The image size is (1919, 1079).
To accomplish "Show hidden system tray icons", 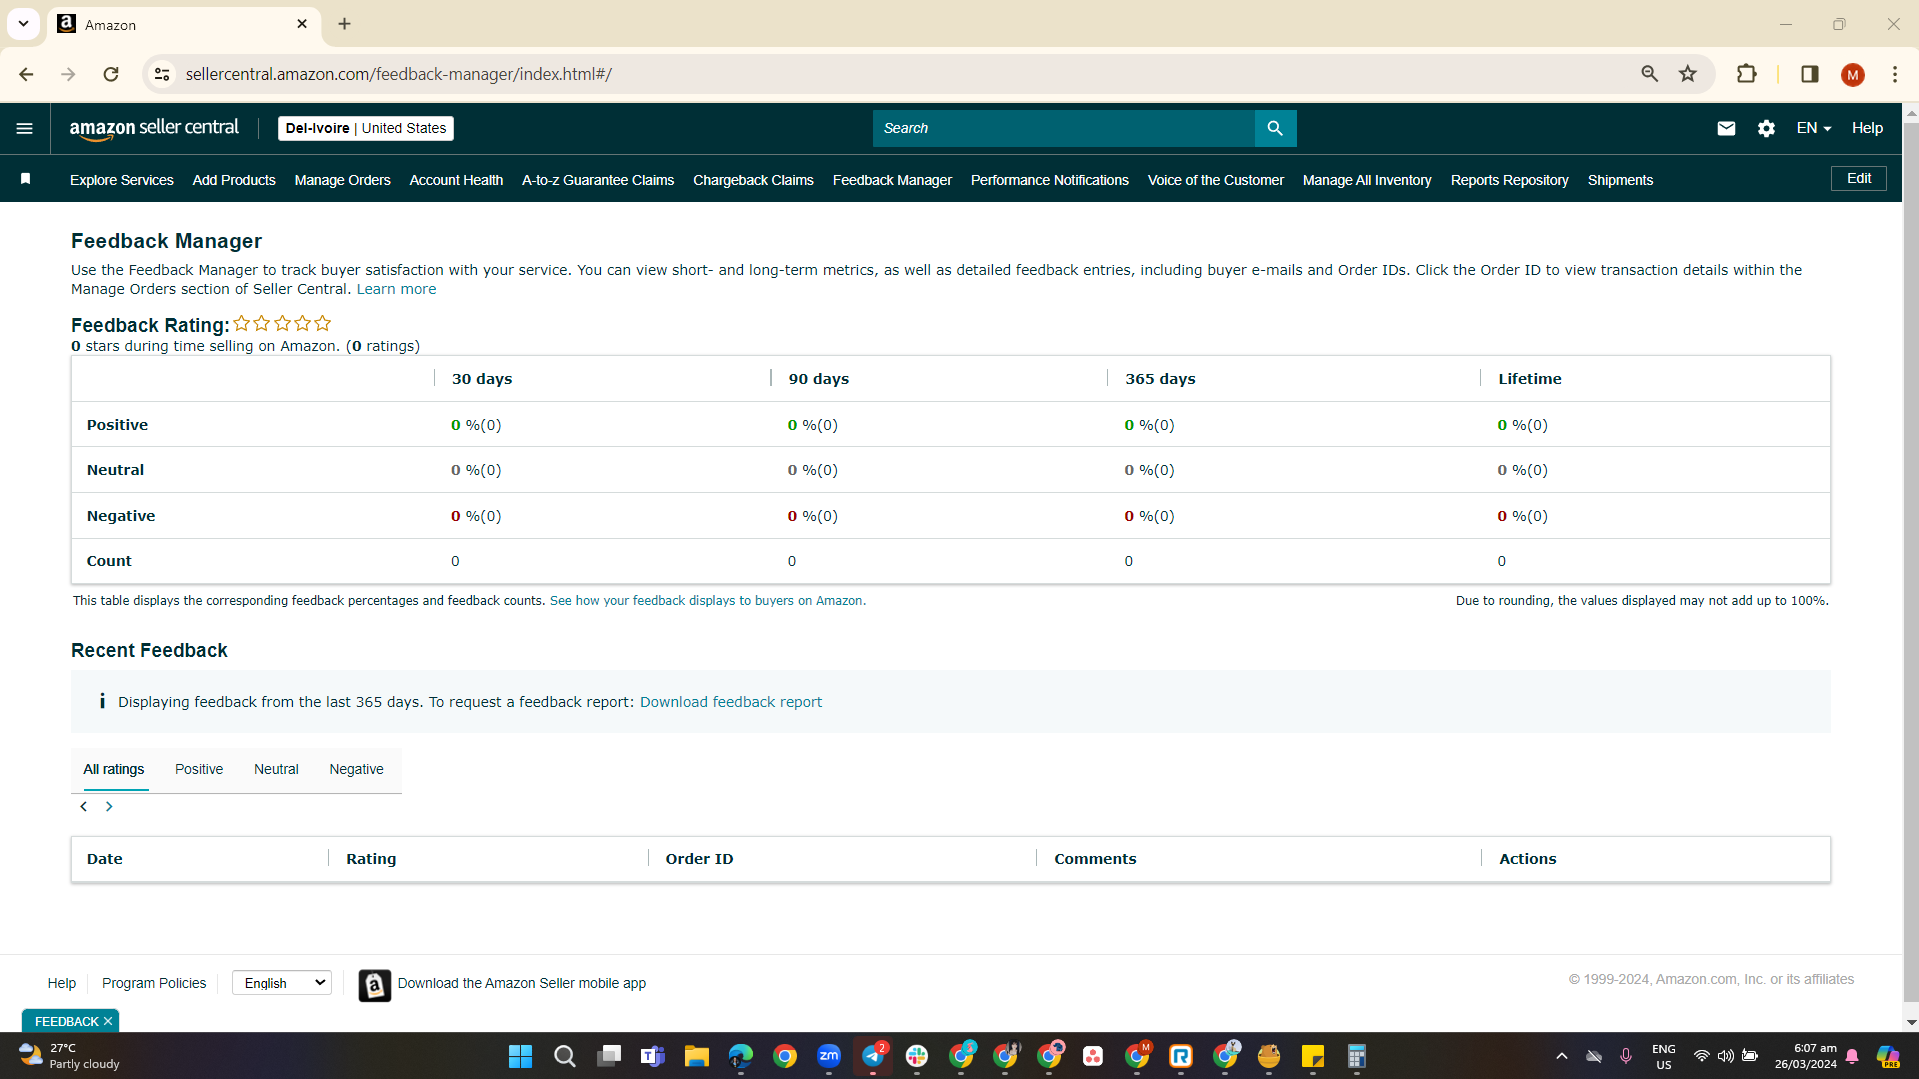I will point(1561,1056).
